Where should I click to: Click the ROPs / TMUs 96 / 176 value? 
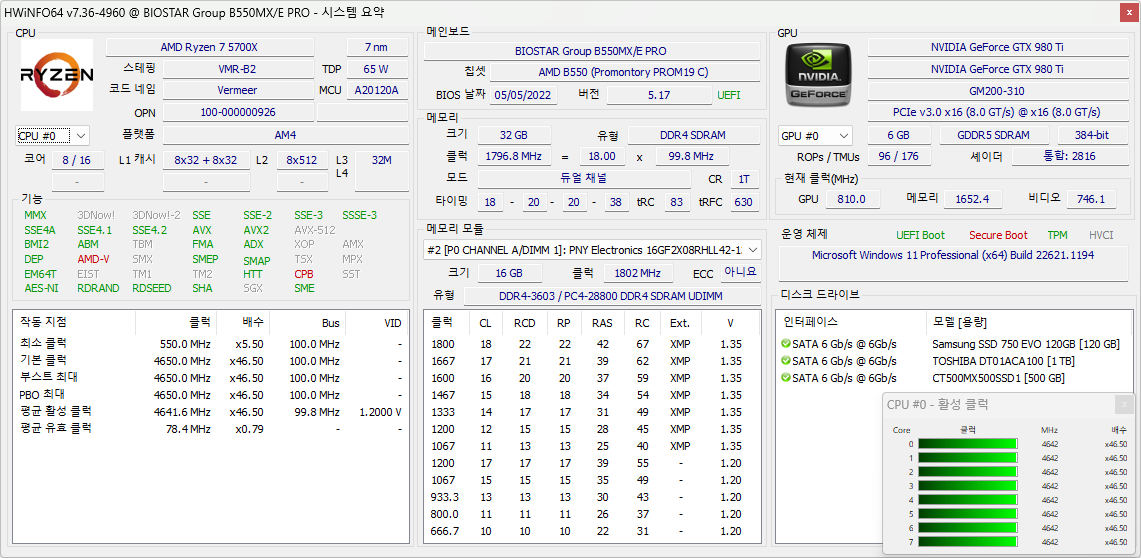click(x=899, y=156)
